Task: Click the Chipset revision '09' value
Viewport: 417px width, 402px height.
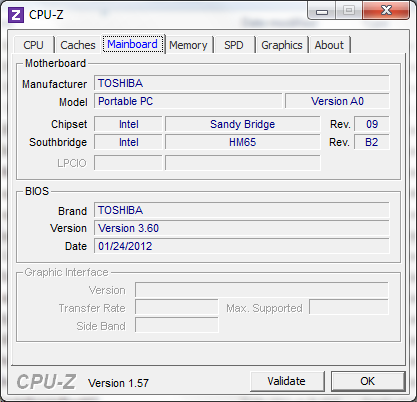Action: pyautogui.click(x=372, y=124)
